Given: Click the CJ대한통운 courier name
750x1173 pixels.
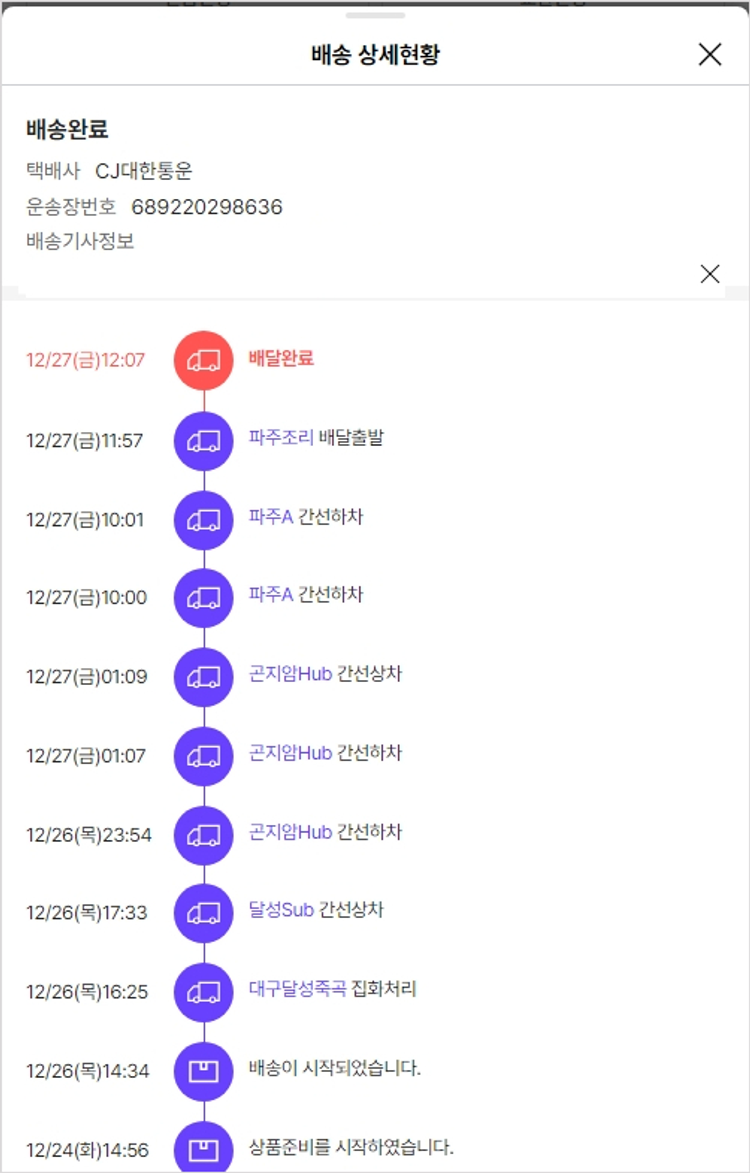Looking at the screenshot, I should pyautogui.click(x=144, y=171).
